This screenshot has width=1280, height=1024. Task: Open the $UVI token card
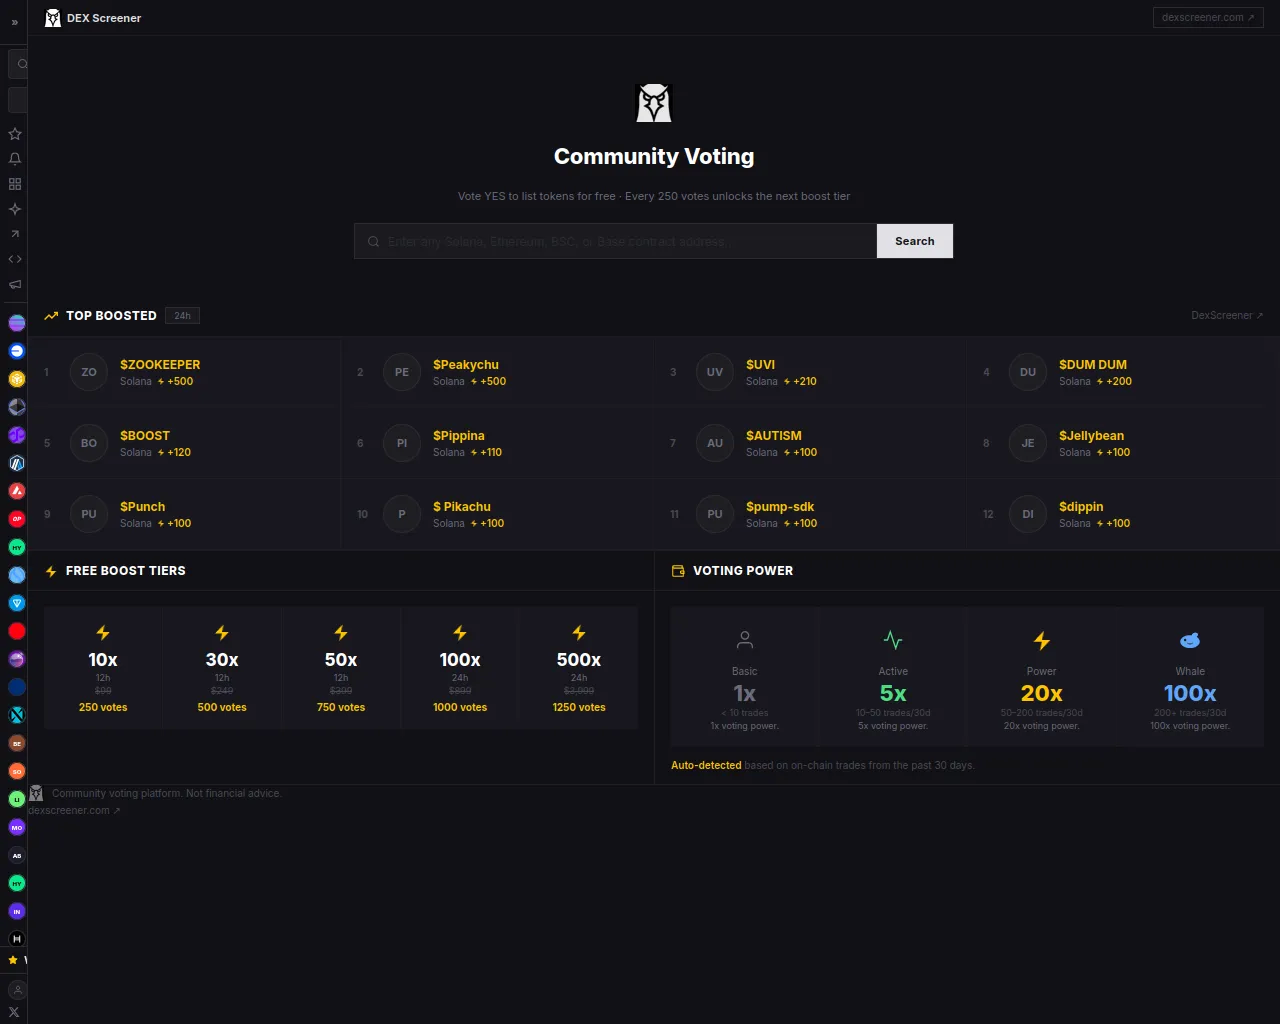coord(810,372)
